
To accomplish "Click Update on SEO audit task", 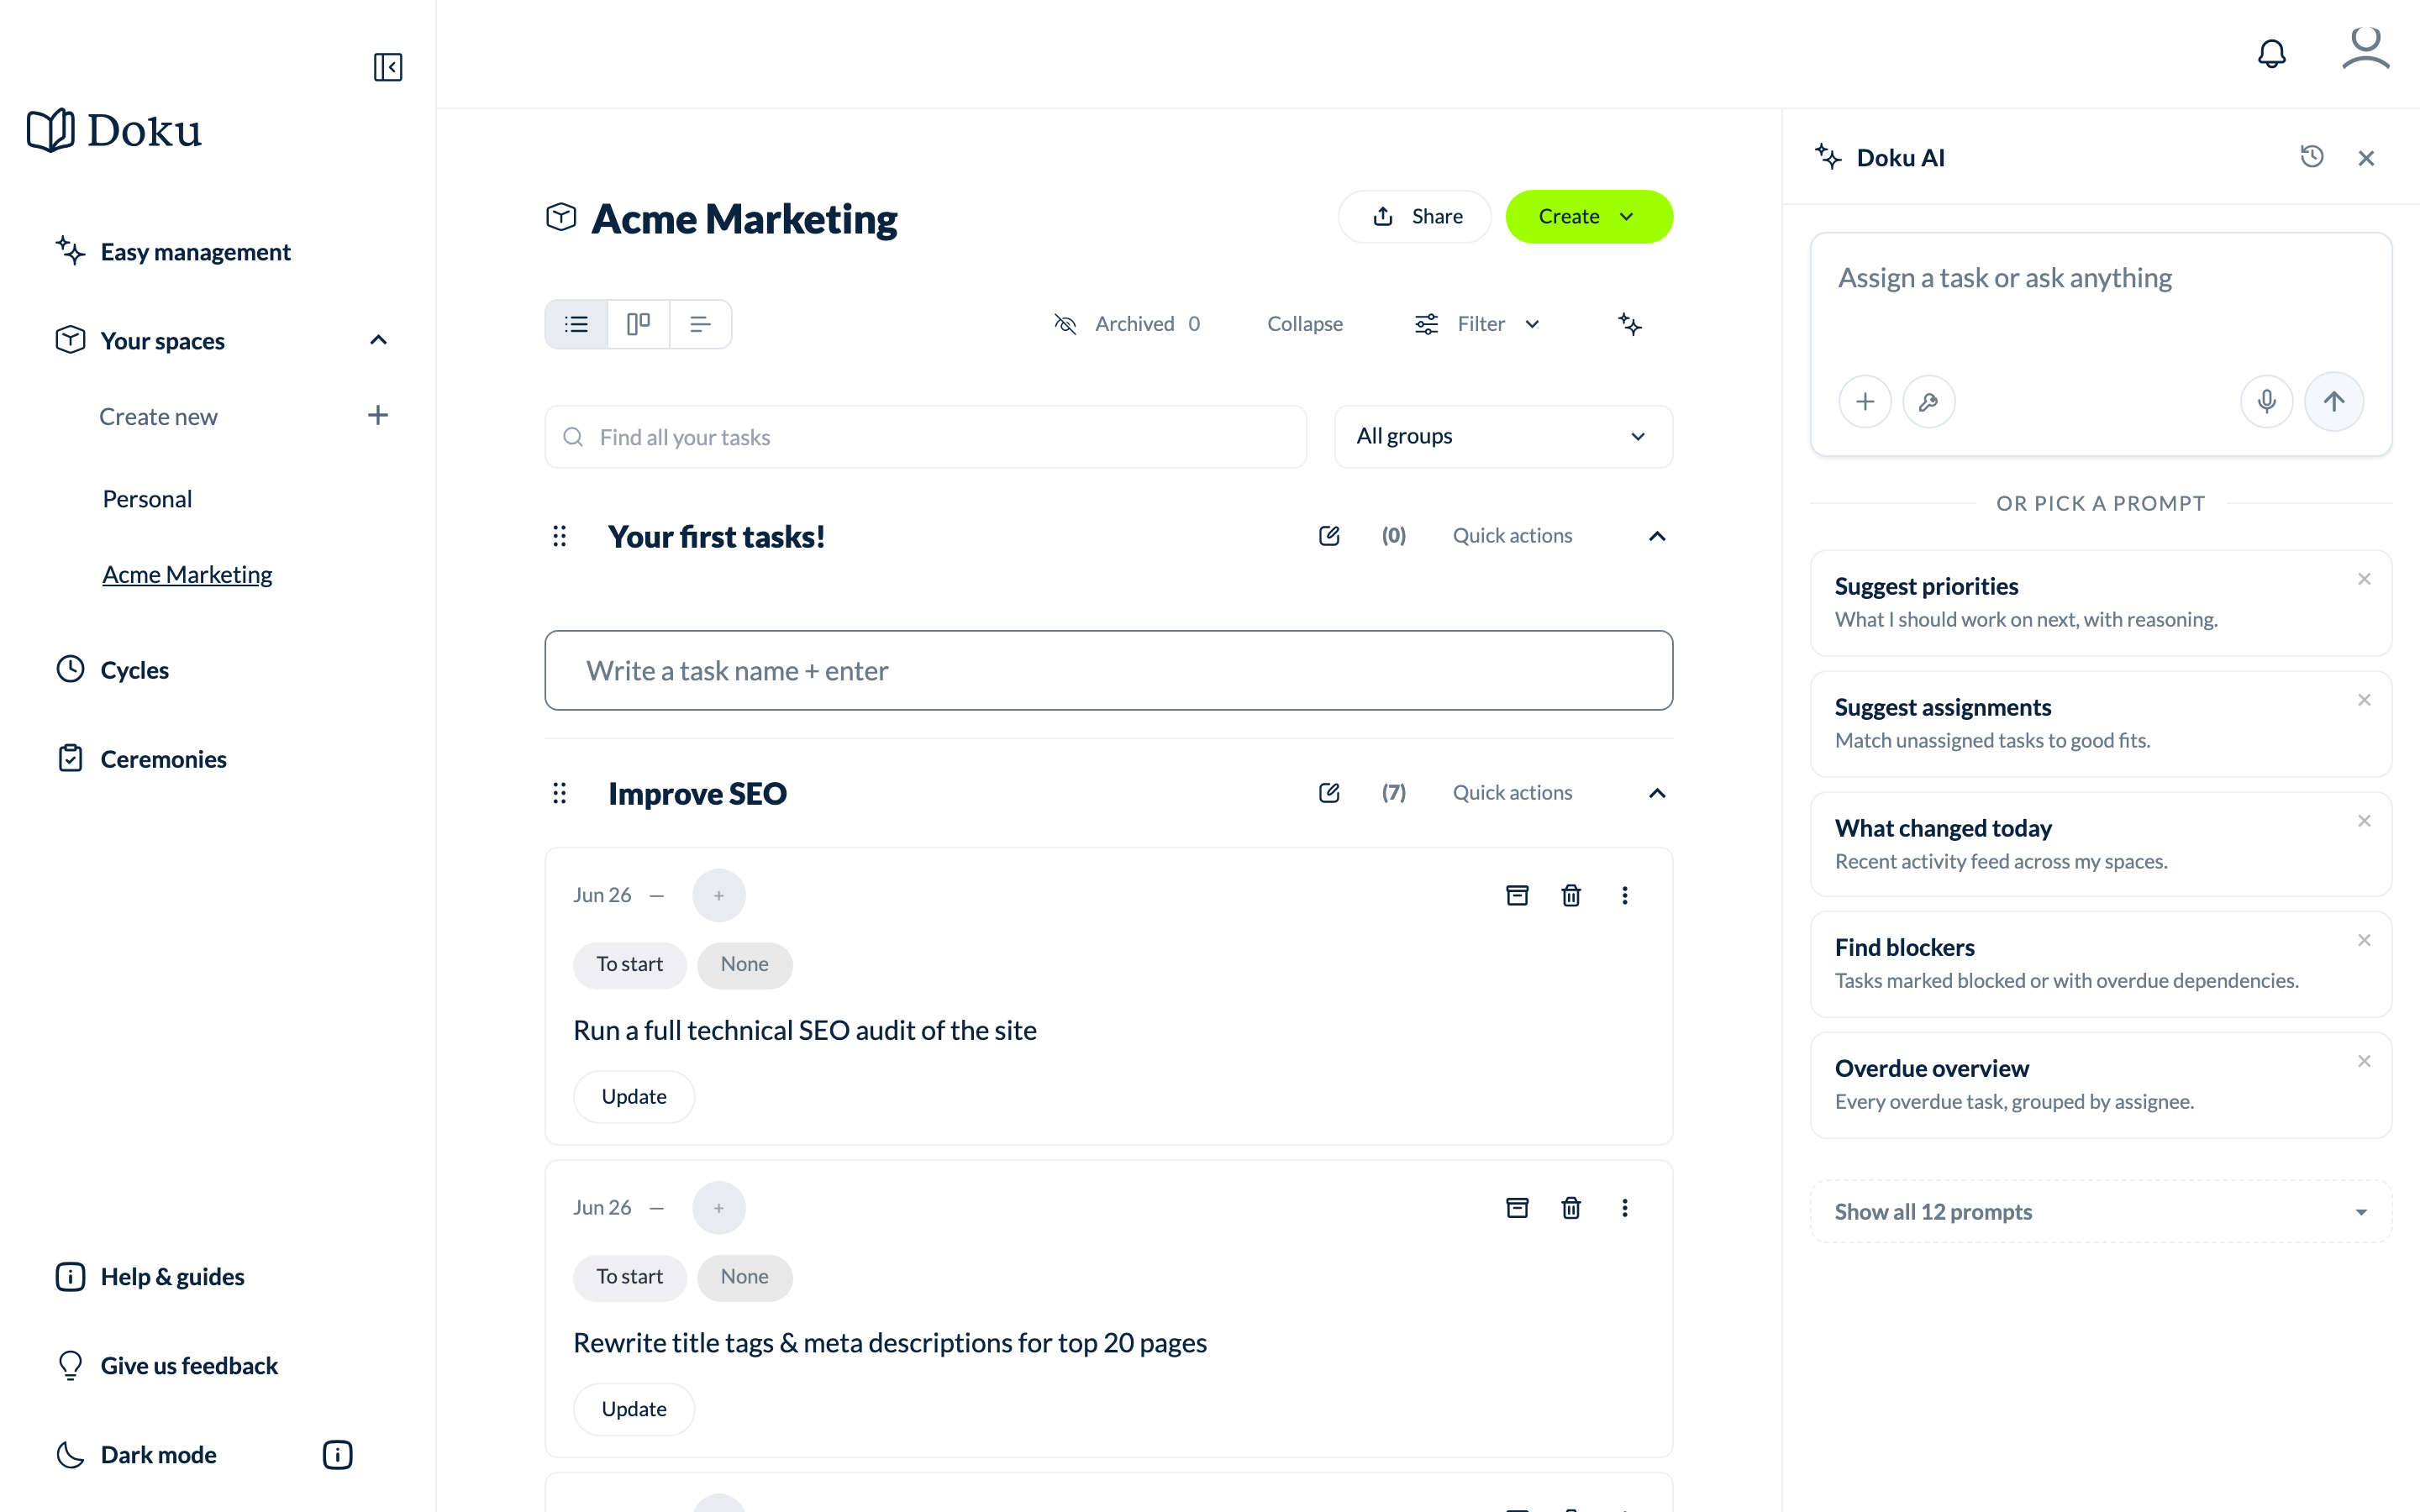I will (634, 1097).
